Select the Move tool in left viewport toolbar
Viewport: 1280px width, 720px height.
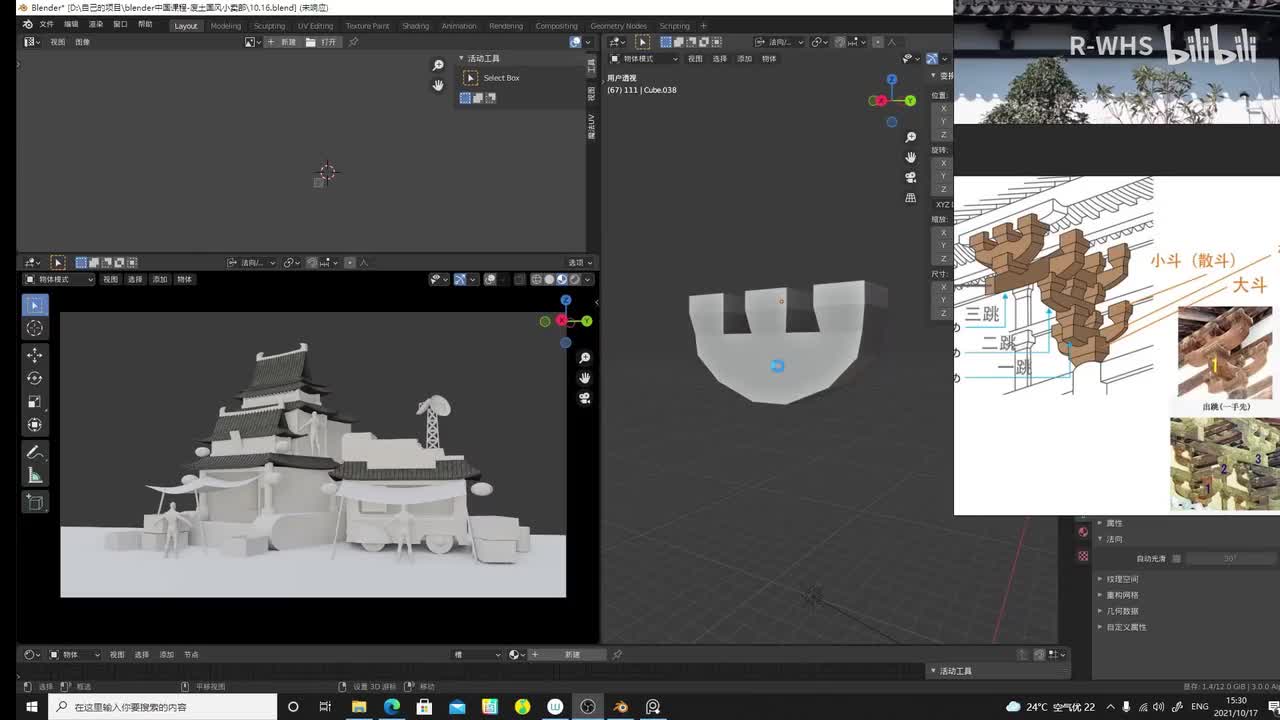tap(34, 355)
